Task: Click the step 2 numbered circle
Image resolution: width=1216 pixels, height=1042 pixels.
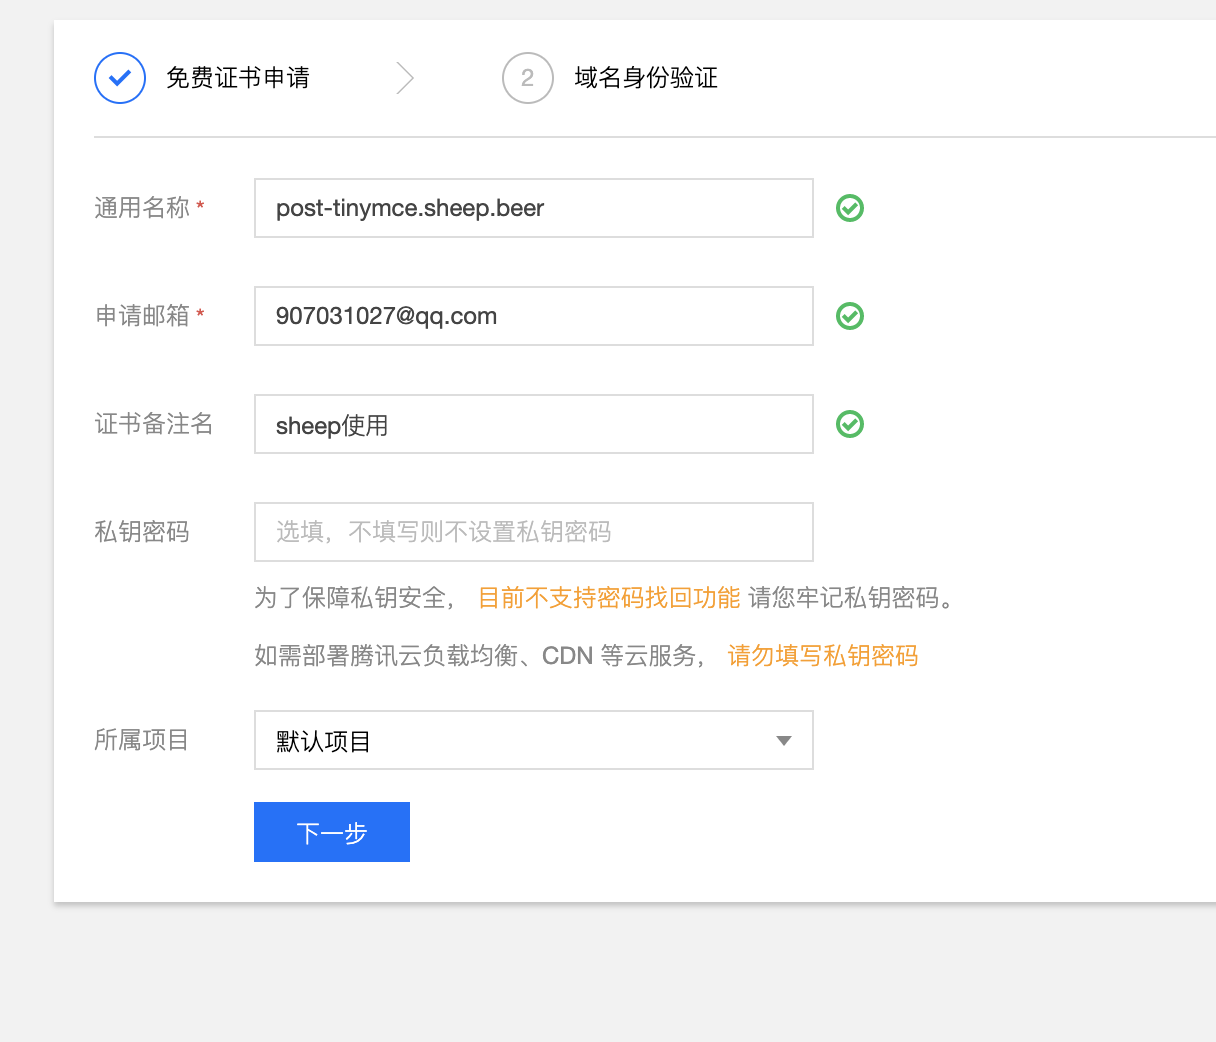Action: click(x=528, y=78)
